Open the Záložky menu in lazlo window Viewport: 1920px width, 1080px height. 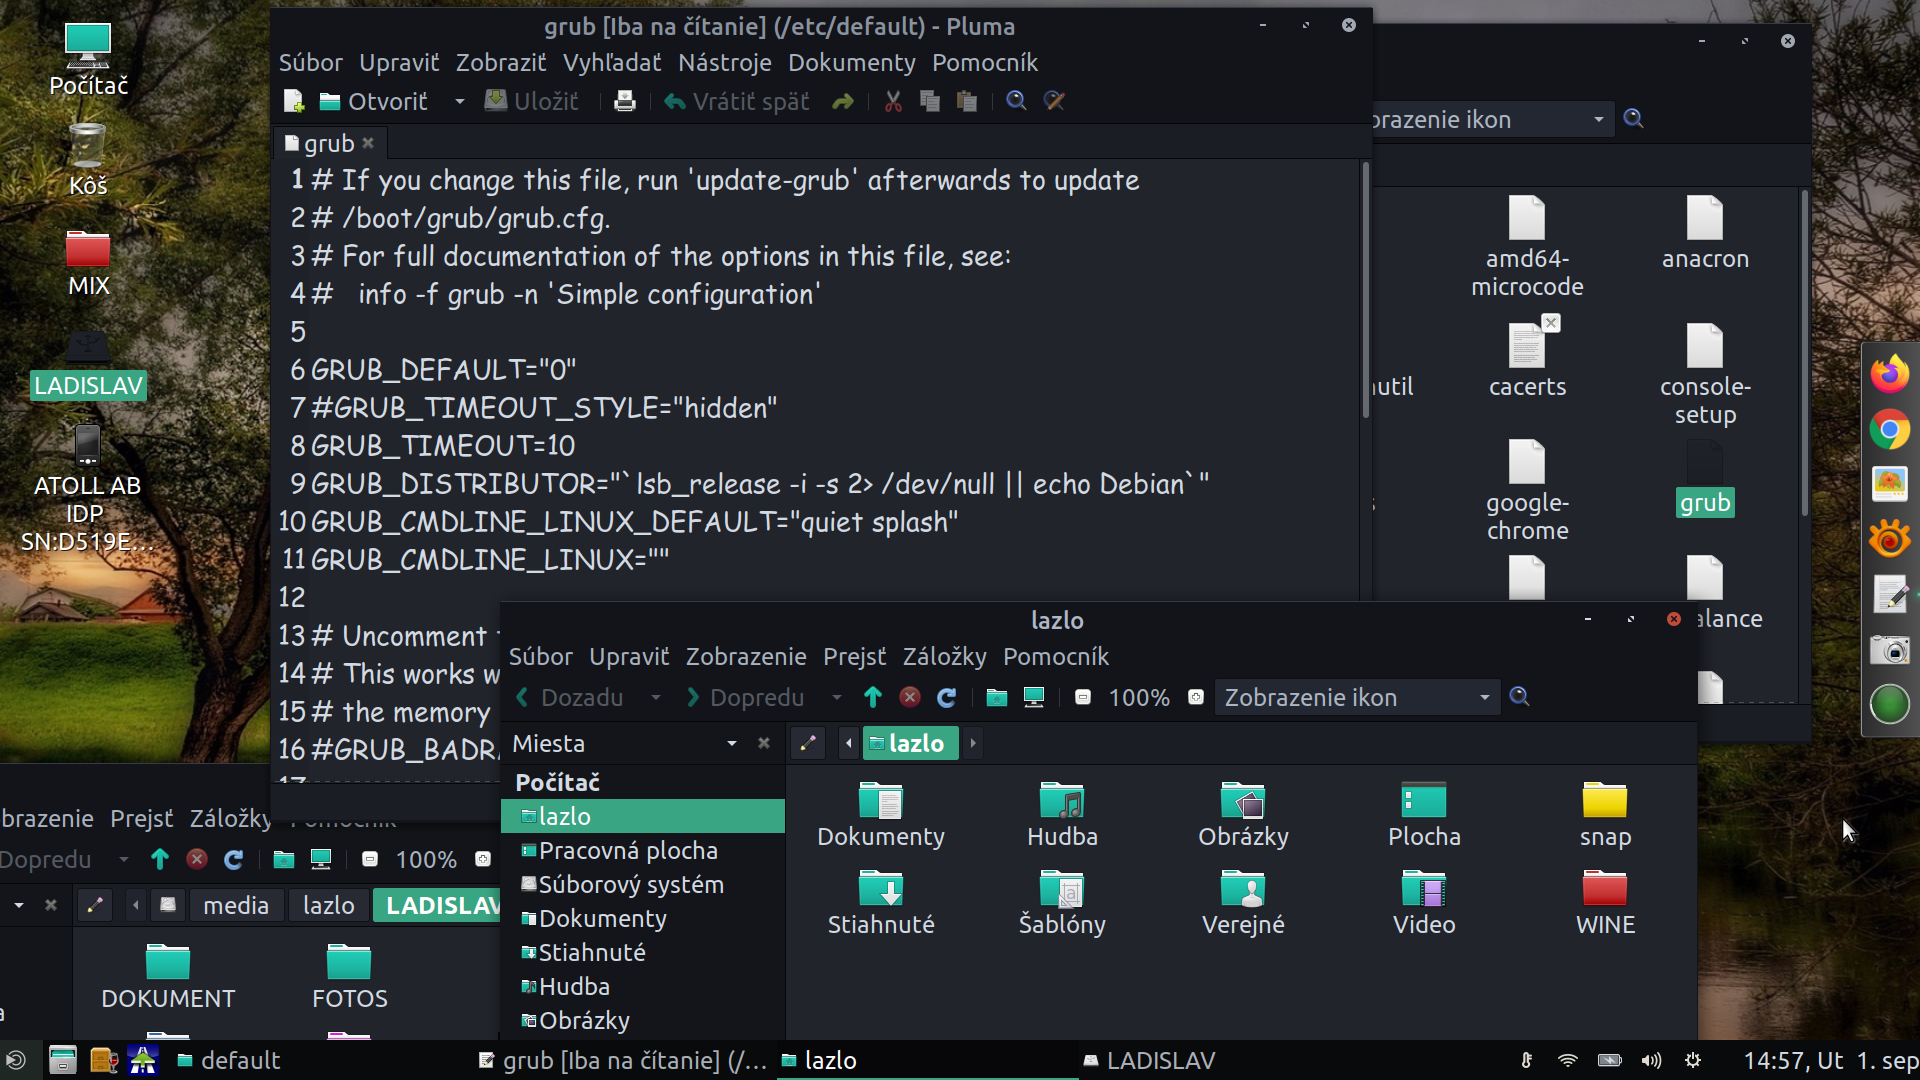[x=944, y=657]
